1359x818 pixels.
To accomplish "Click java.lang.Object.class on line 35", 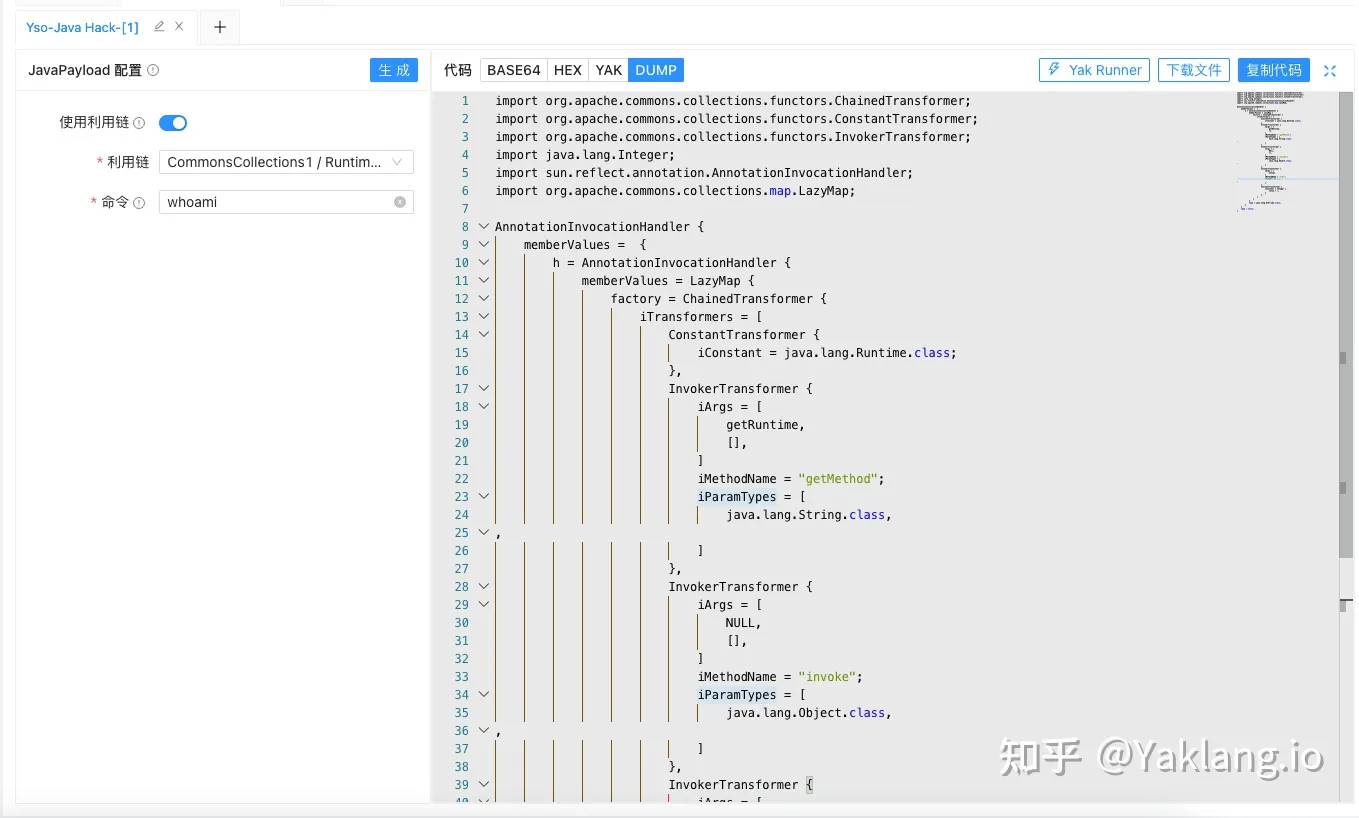I will (808, 713).
